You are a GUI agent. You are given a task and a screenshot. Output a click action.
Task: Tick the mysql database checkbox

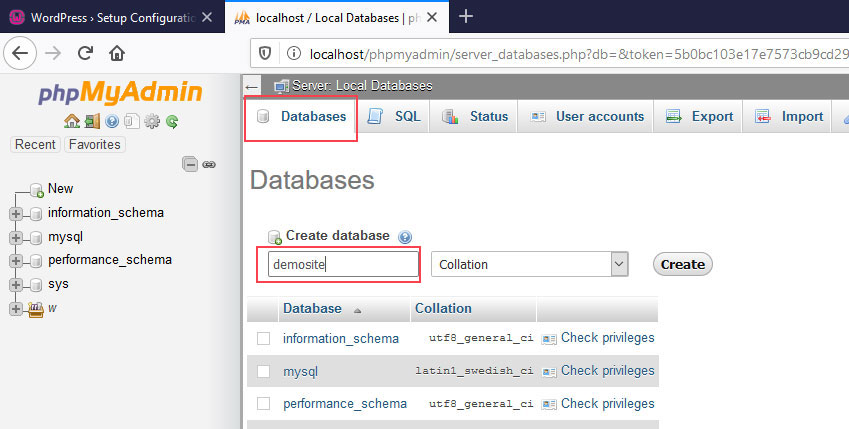click(x=264, y=371)
